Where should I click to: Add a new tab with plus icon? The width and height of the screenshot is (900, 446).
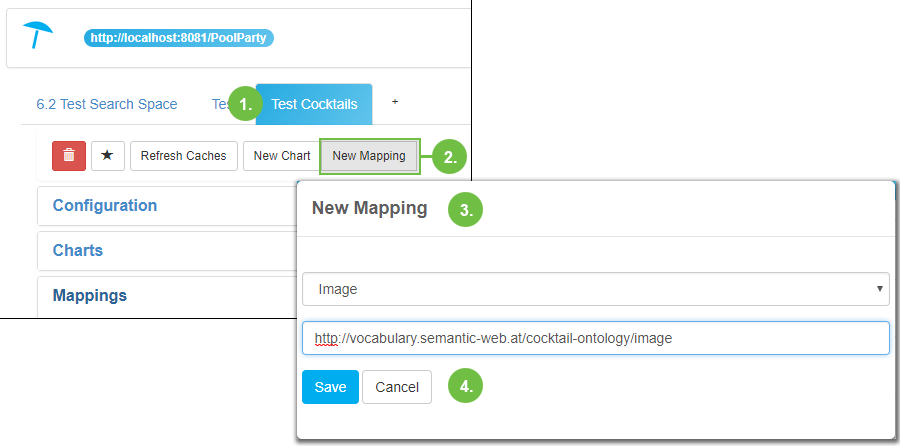pos(395,102)
